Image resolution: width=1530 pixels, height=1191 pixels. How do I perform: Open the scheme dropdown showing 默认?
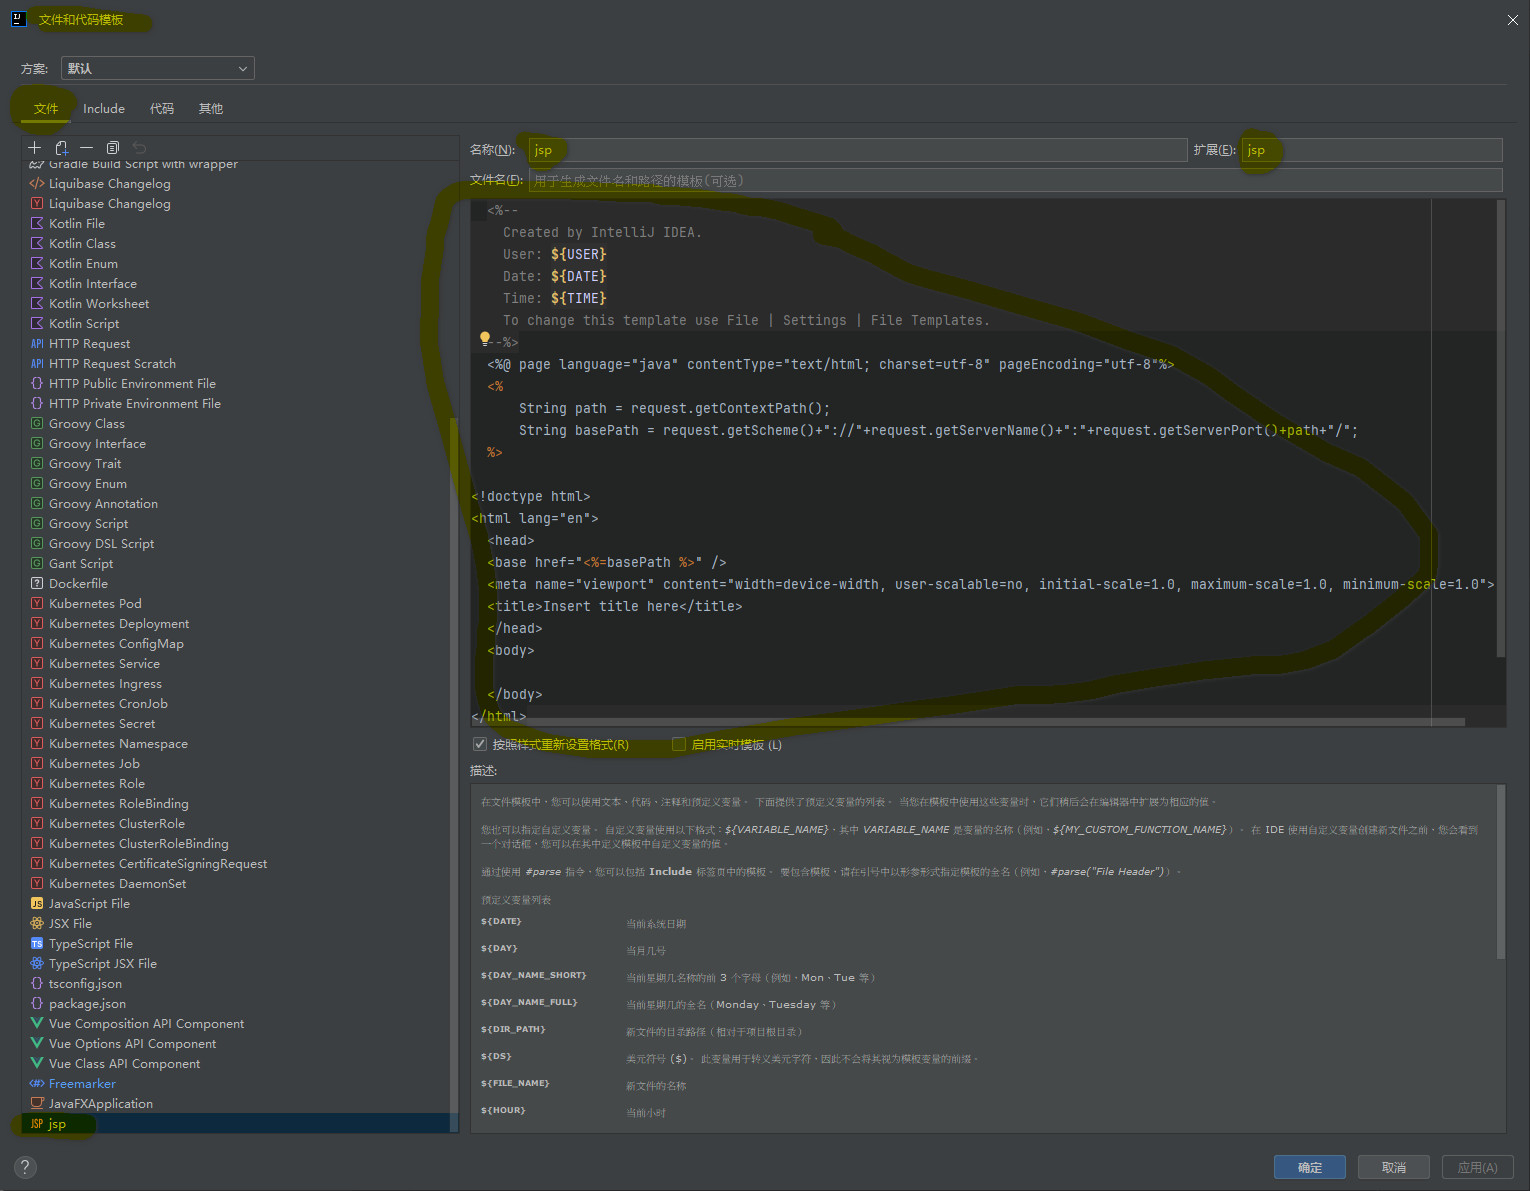pyautogui.click(x=158, y=68)
